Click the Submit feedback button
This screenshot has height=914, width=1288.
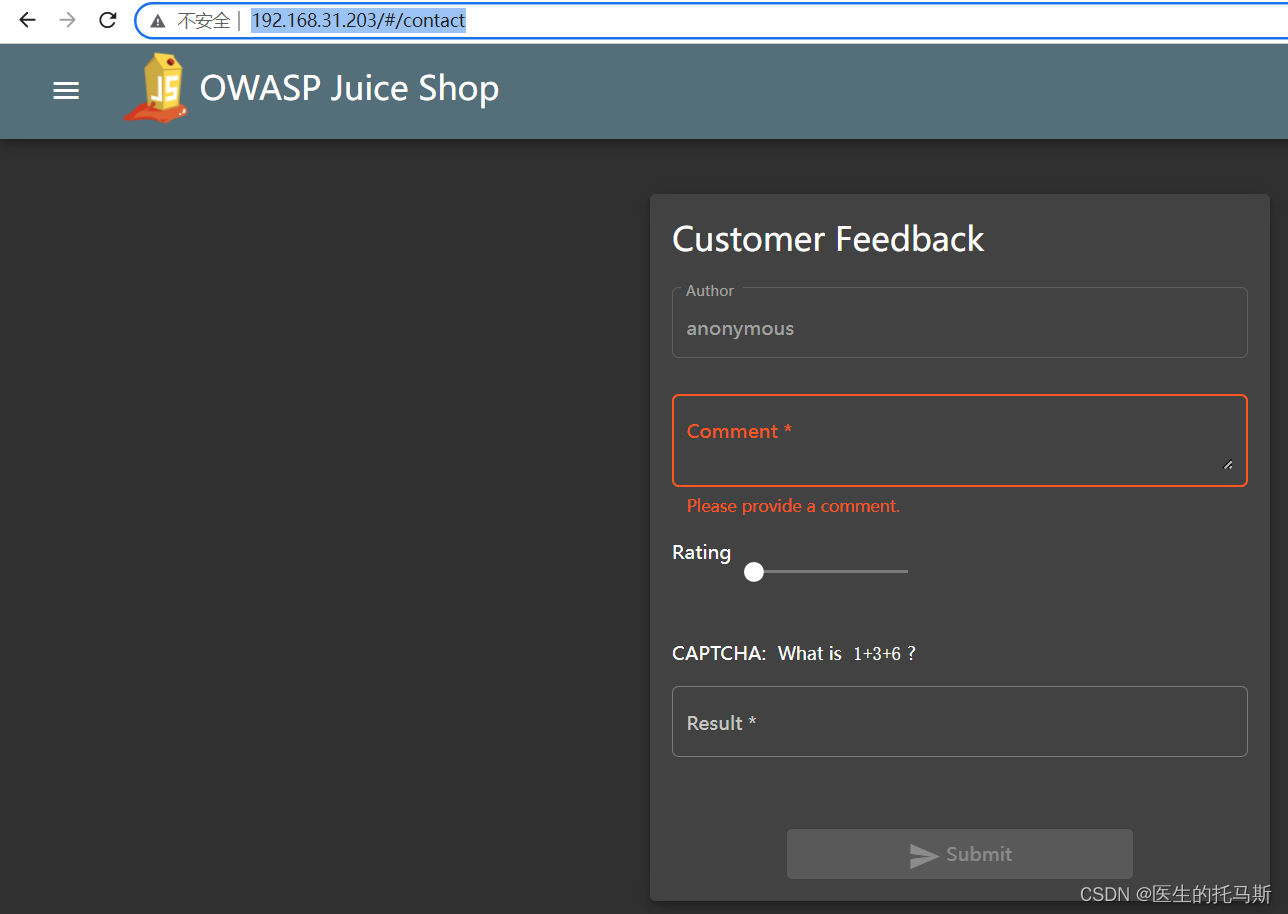point(960,854)
